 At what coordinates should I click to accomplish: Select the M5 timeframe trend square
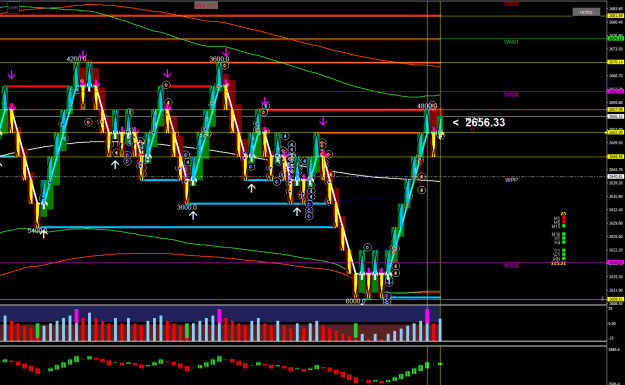(564, 222)
